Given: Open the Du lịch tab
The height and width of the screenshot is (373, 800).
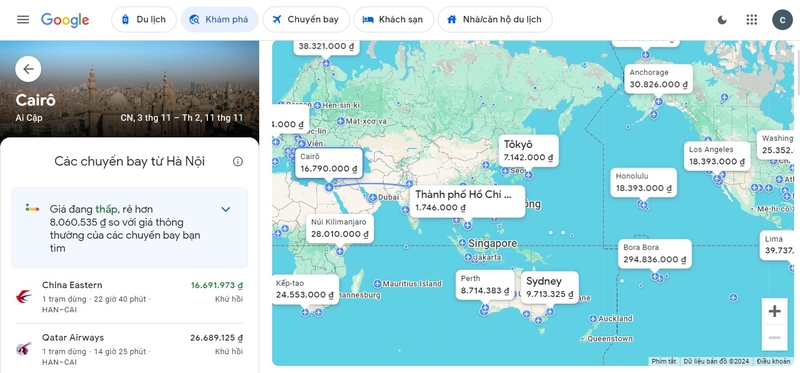Looking at the screenshot, I should (144, 19).
